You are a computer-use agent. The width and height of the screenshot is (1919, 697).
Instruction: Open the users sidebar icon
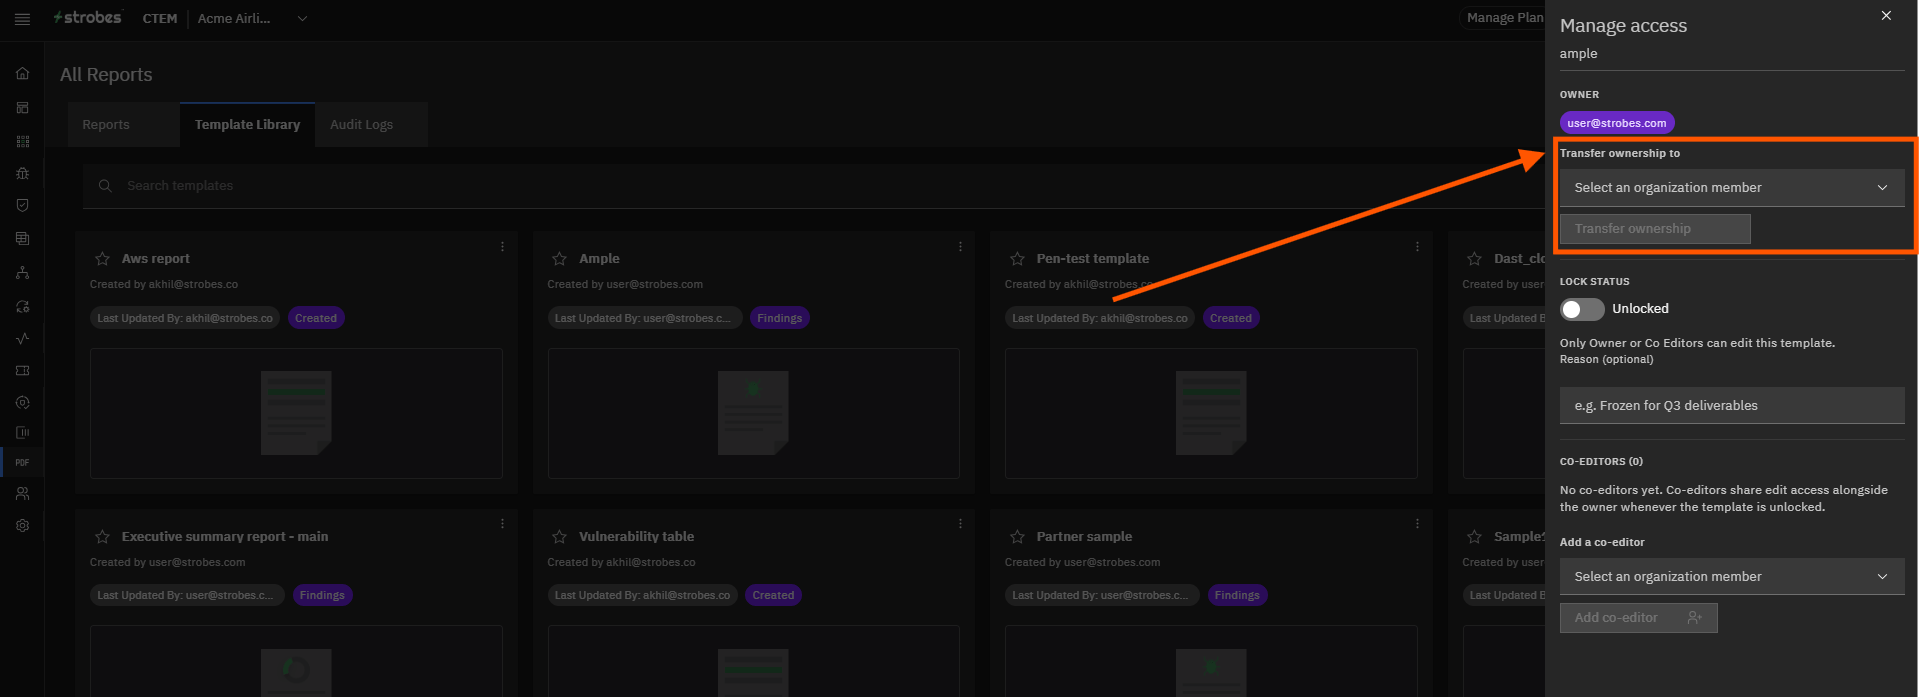[x=22, y=493]
